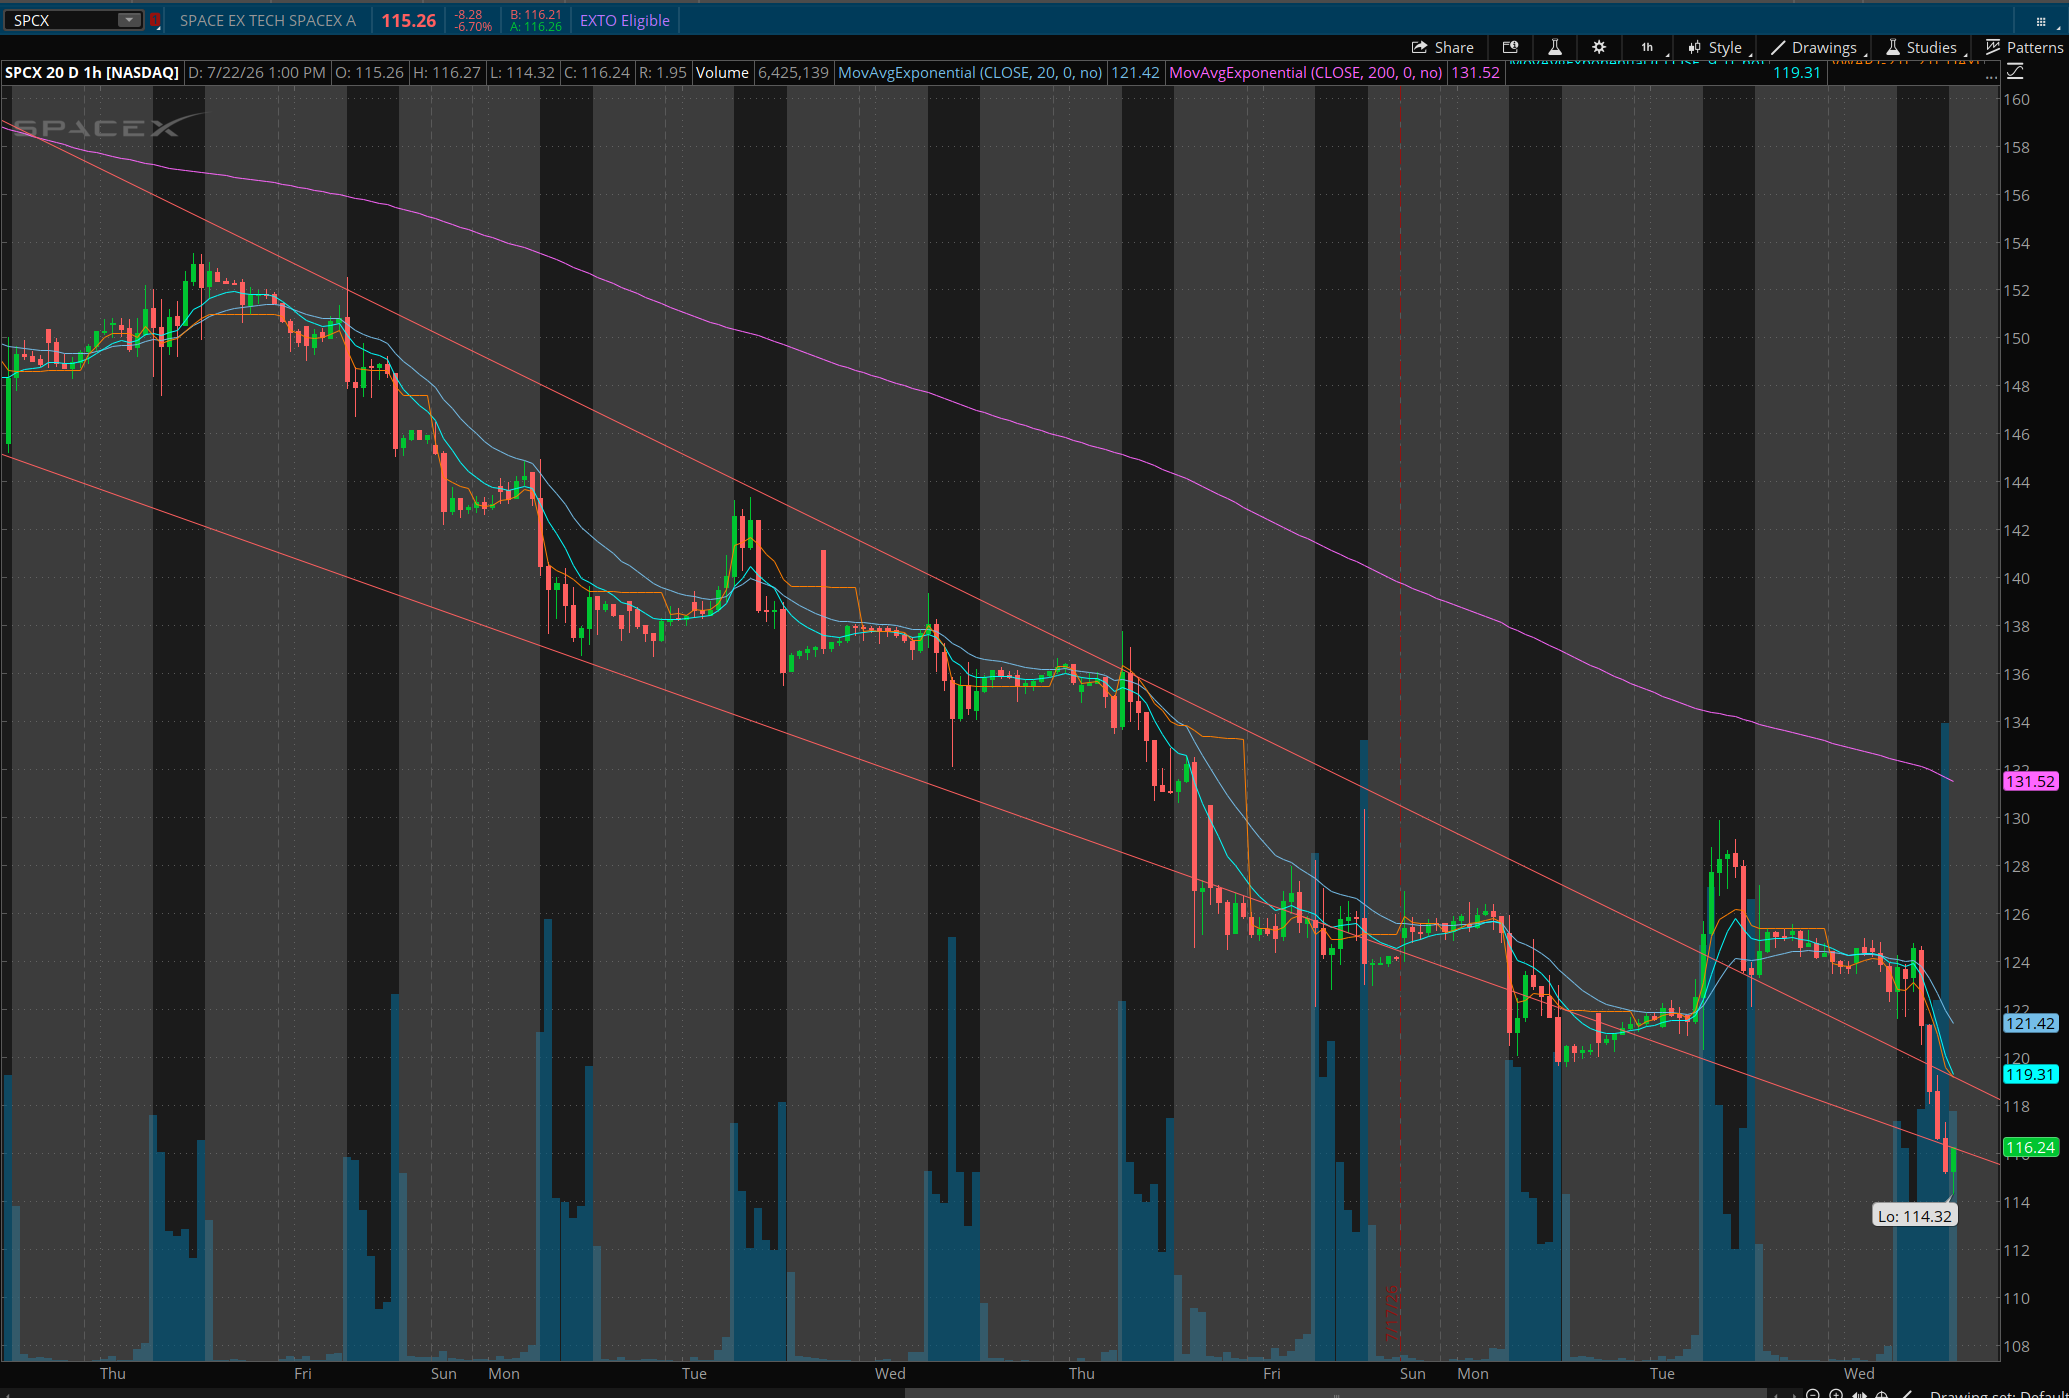Viewport: 2069px width, 1398px height.
Task: Toggle the EXTO Eligible label
Action: [624, 20]
